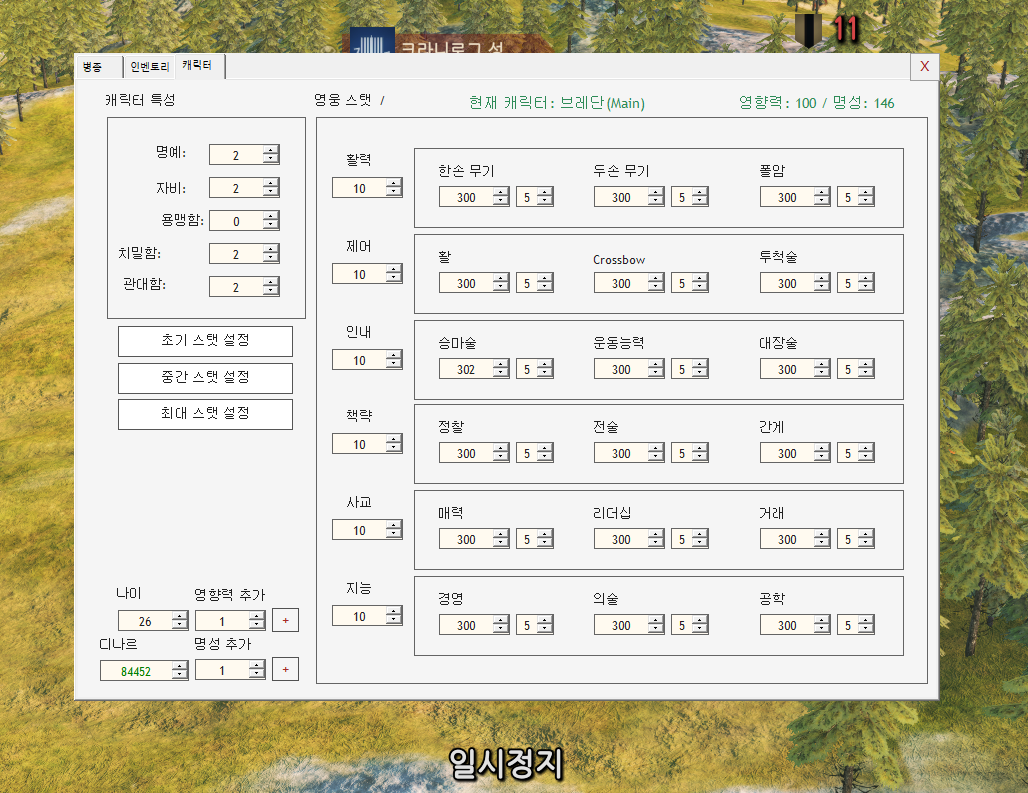Click the 디나르 field showing 84452

tap(136, 670)
